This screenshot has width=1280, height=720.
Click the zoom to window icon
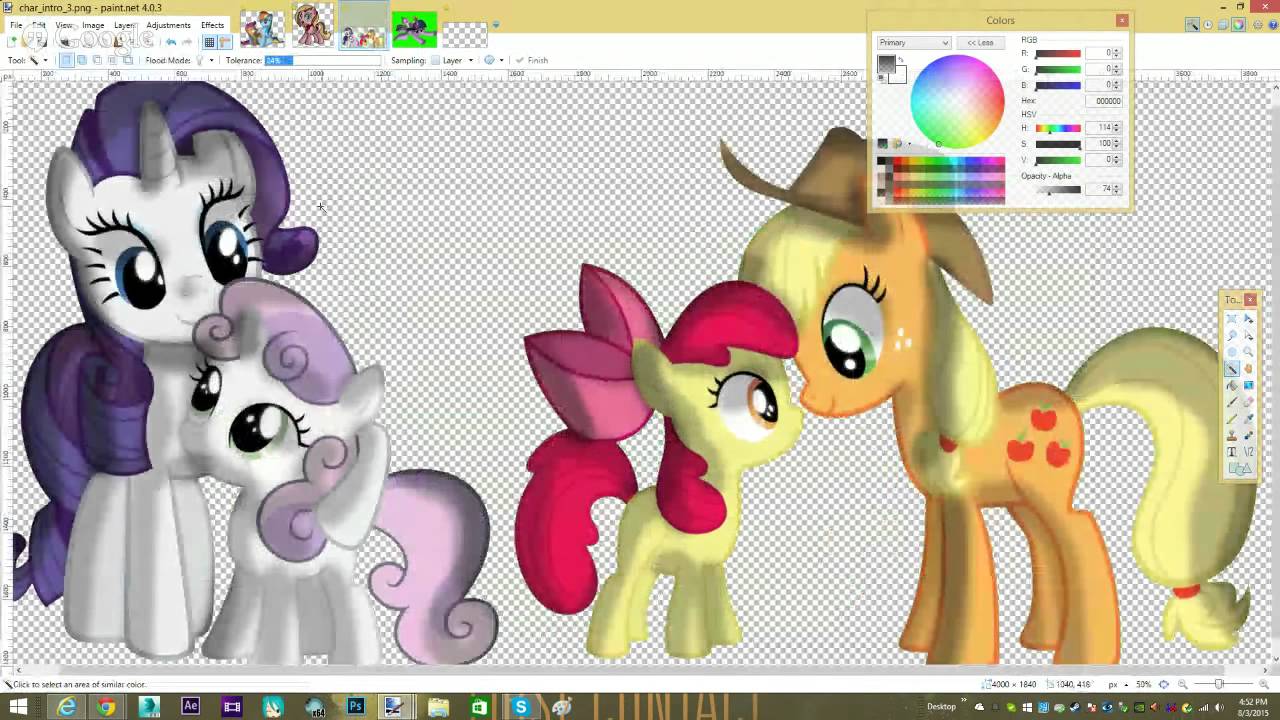pyautogui.click(x=1163, y=685)
